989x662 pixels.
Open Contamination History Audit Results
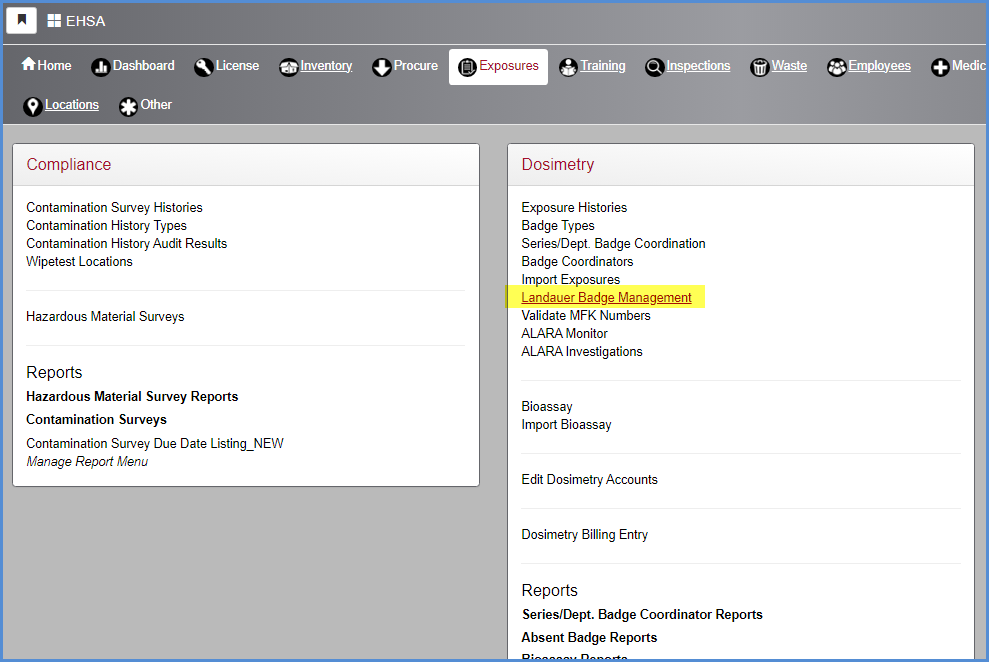(126, 243)
